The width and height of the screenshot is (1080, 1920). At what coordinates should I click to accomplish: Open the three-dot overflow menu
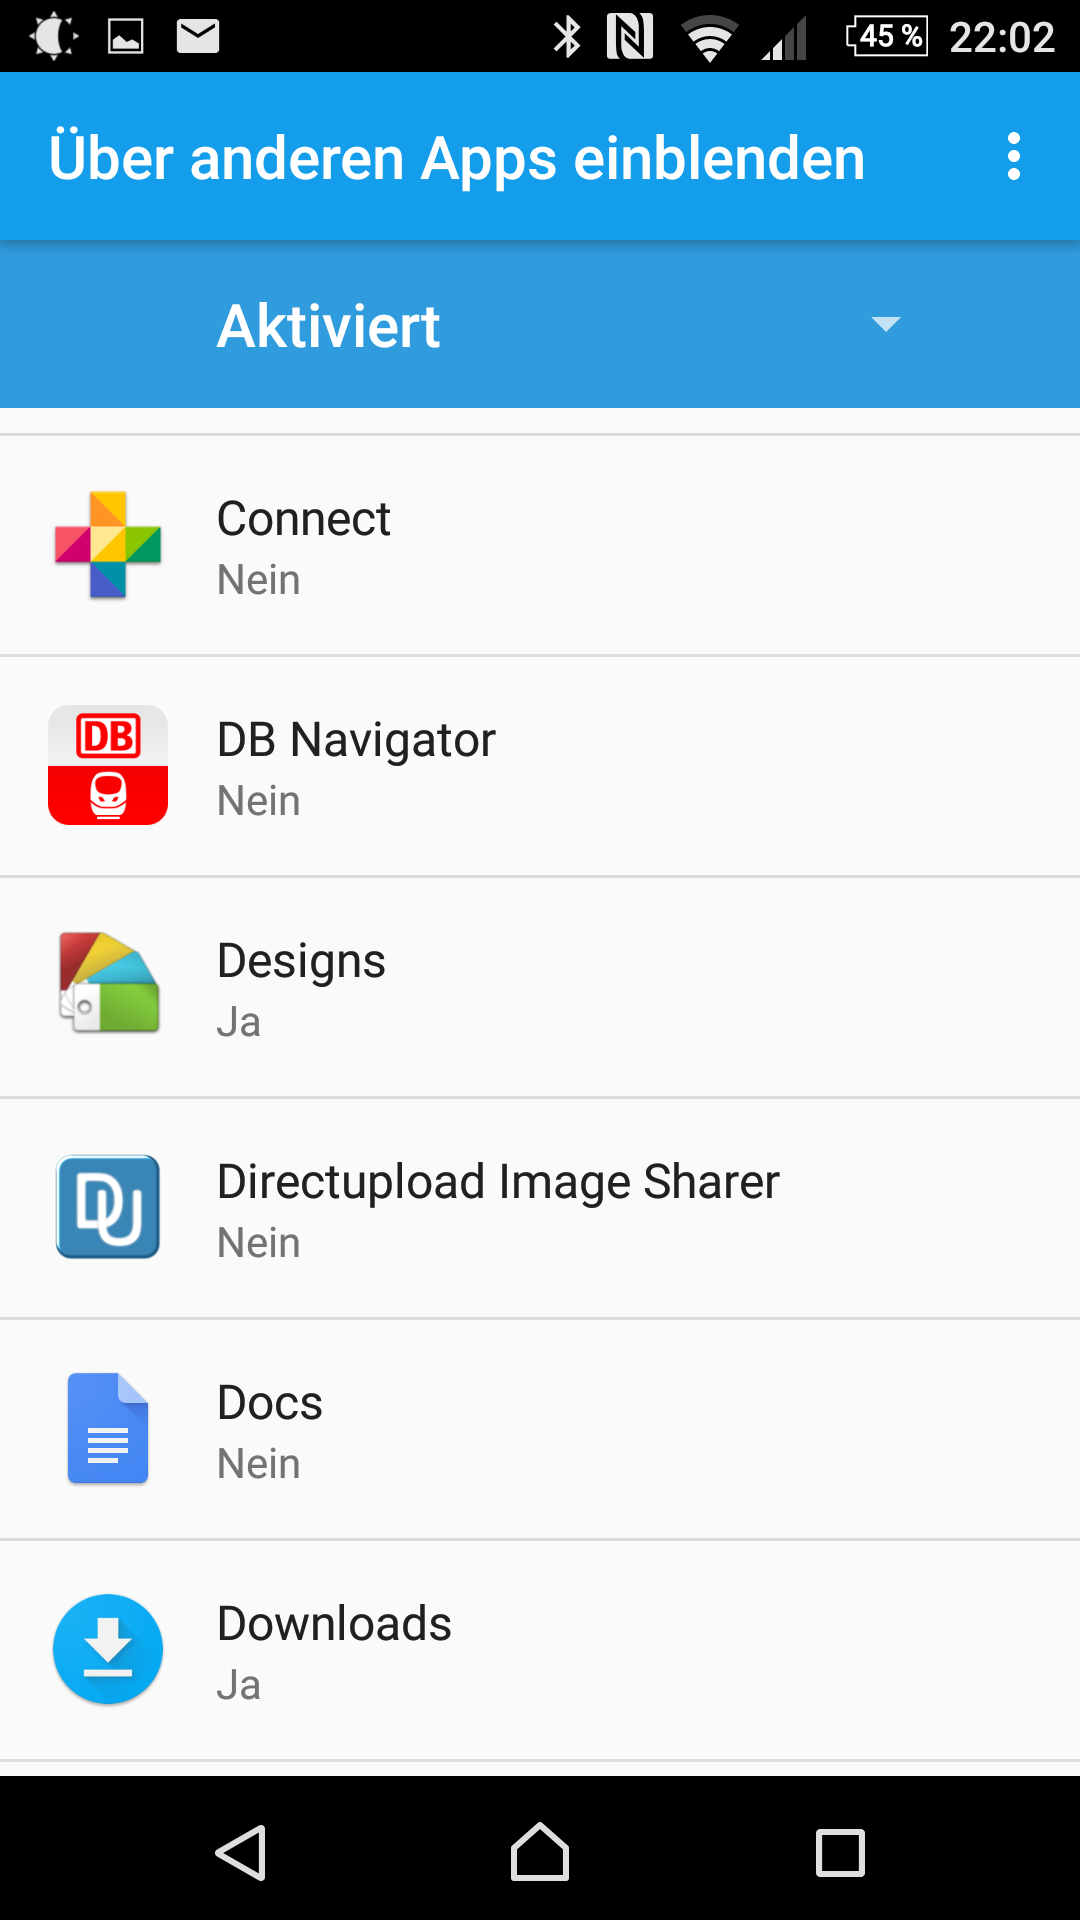(1014, 157)
